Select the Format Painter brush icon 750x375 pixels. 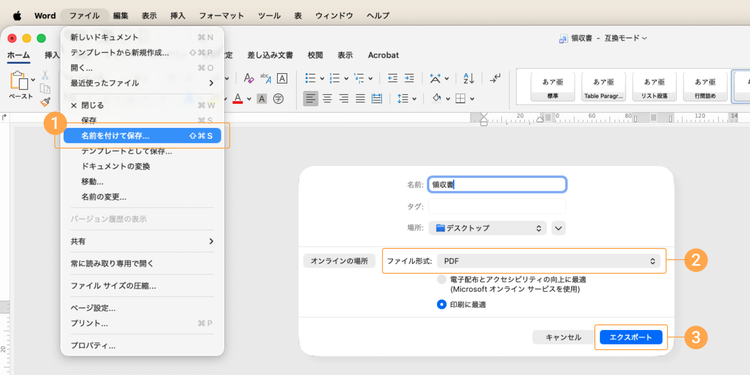coord(45,101)
